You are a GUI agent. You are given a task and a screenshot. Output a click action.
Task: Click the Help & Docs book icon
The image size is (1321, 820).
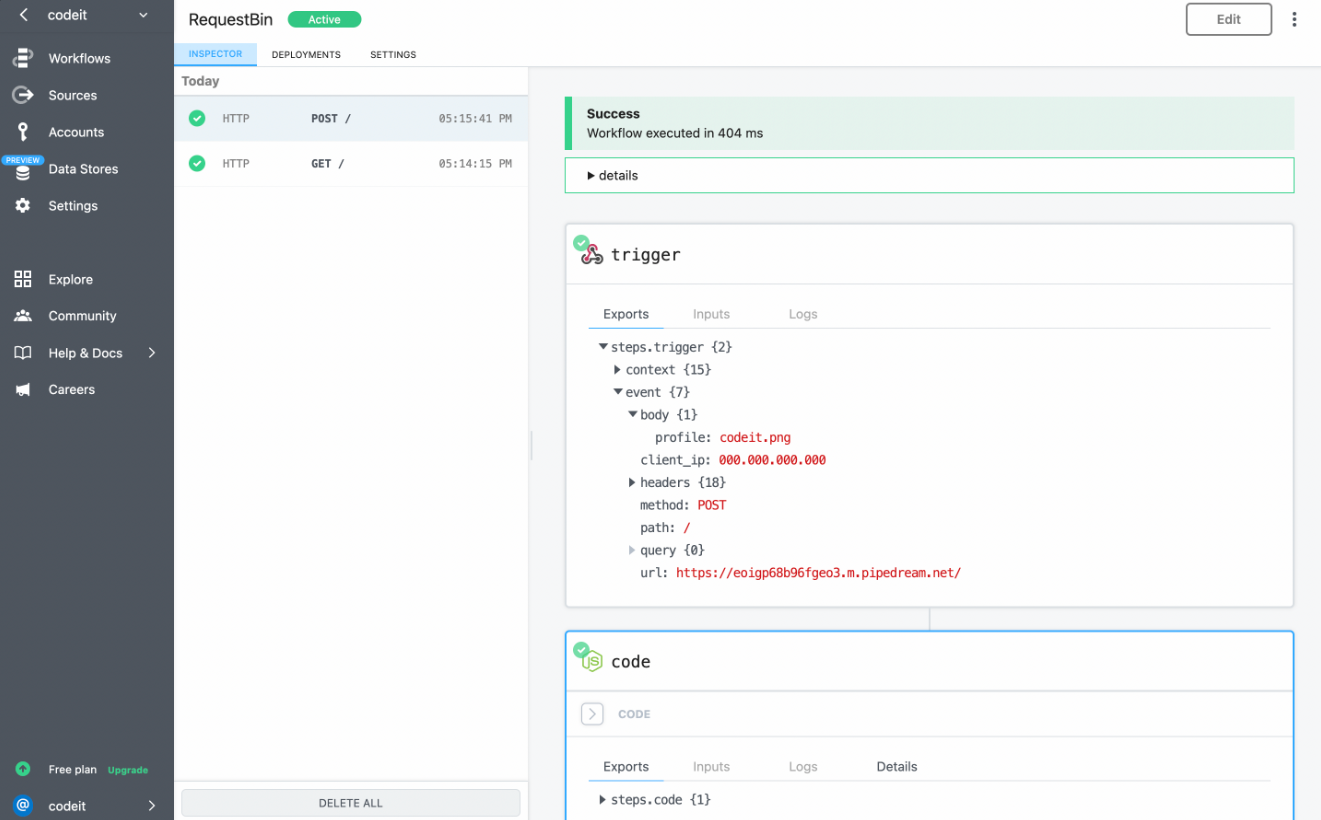click(x=22, y=353)
